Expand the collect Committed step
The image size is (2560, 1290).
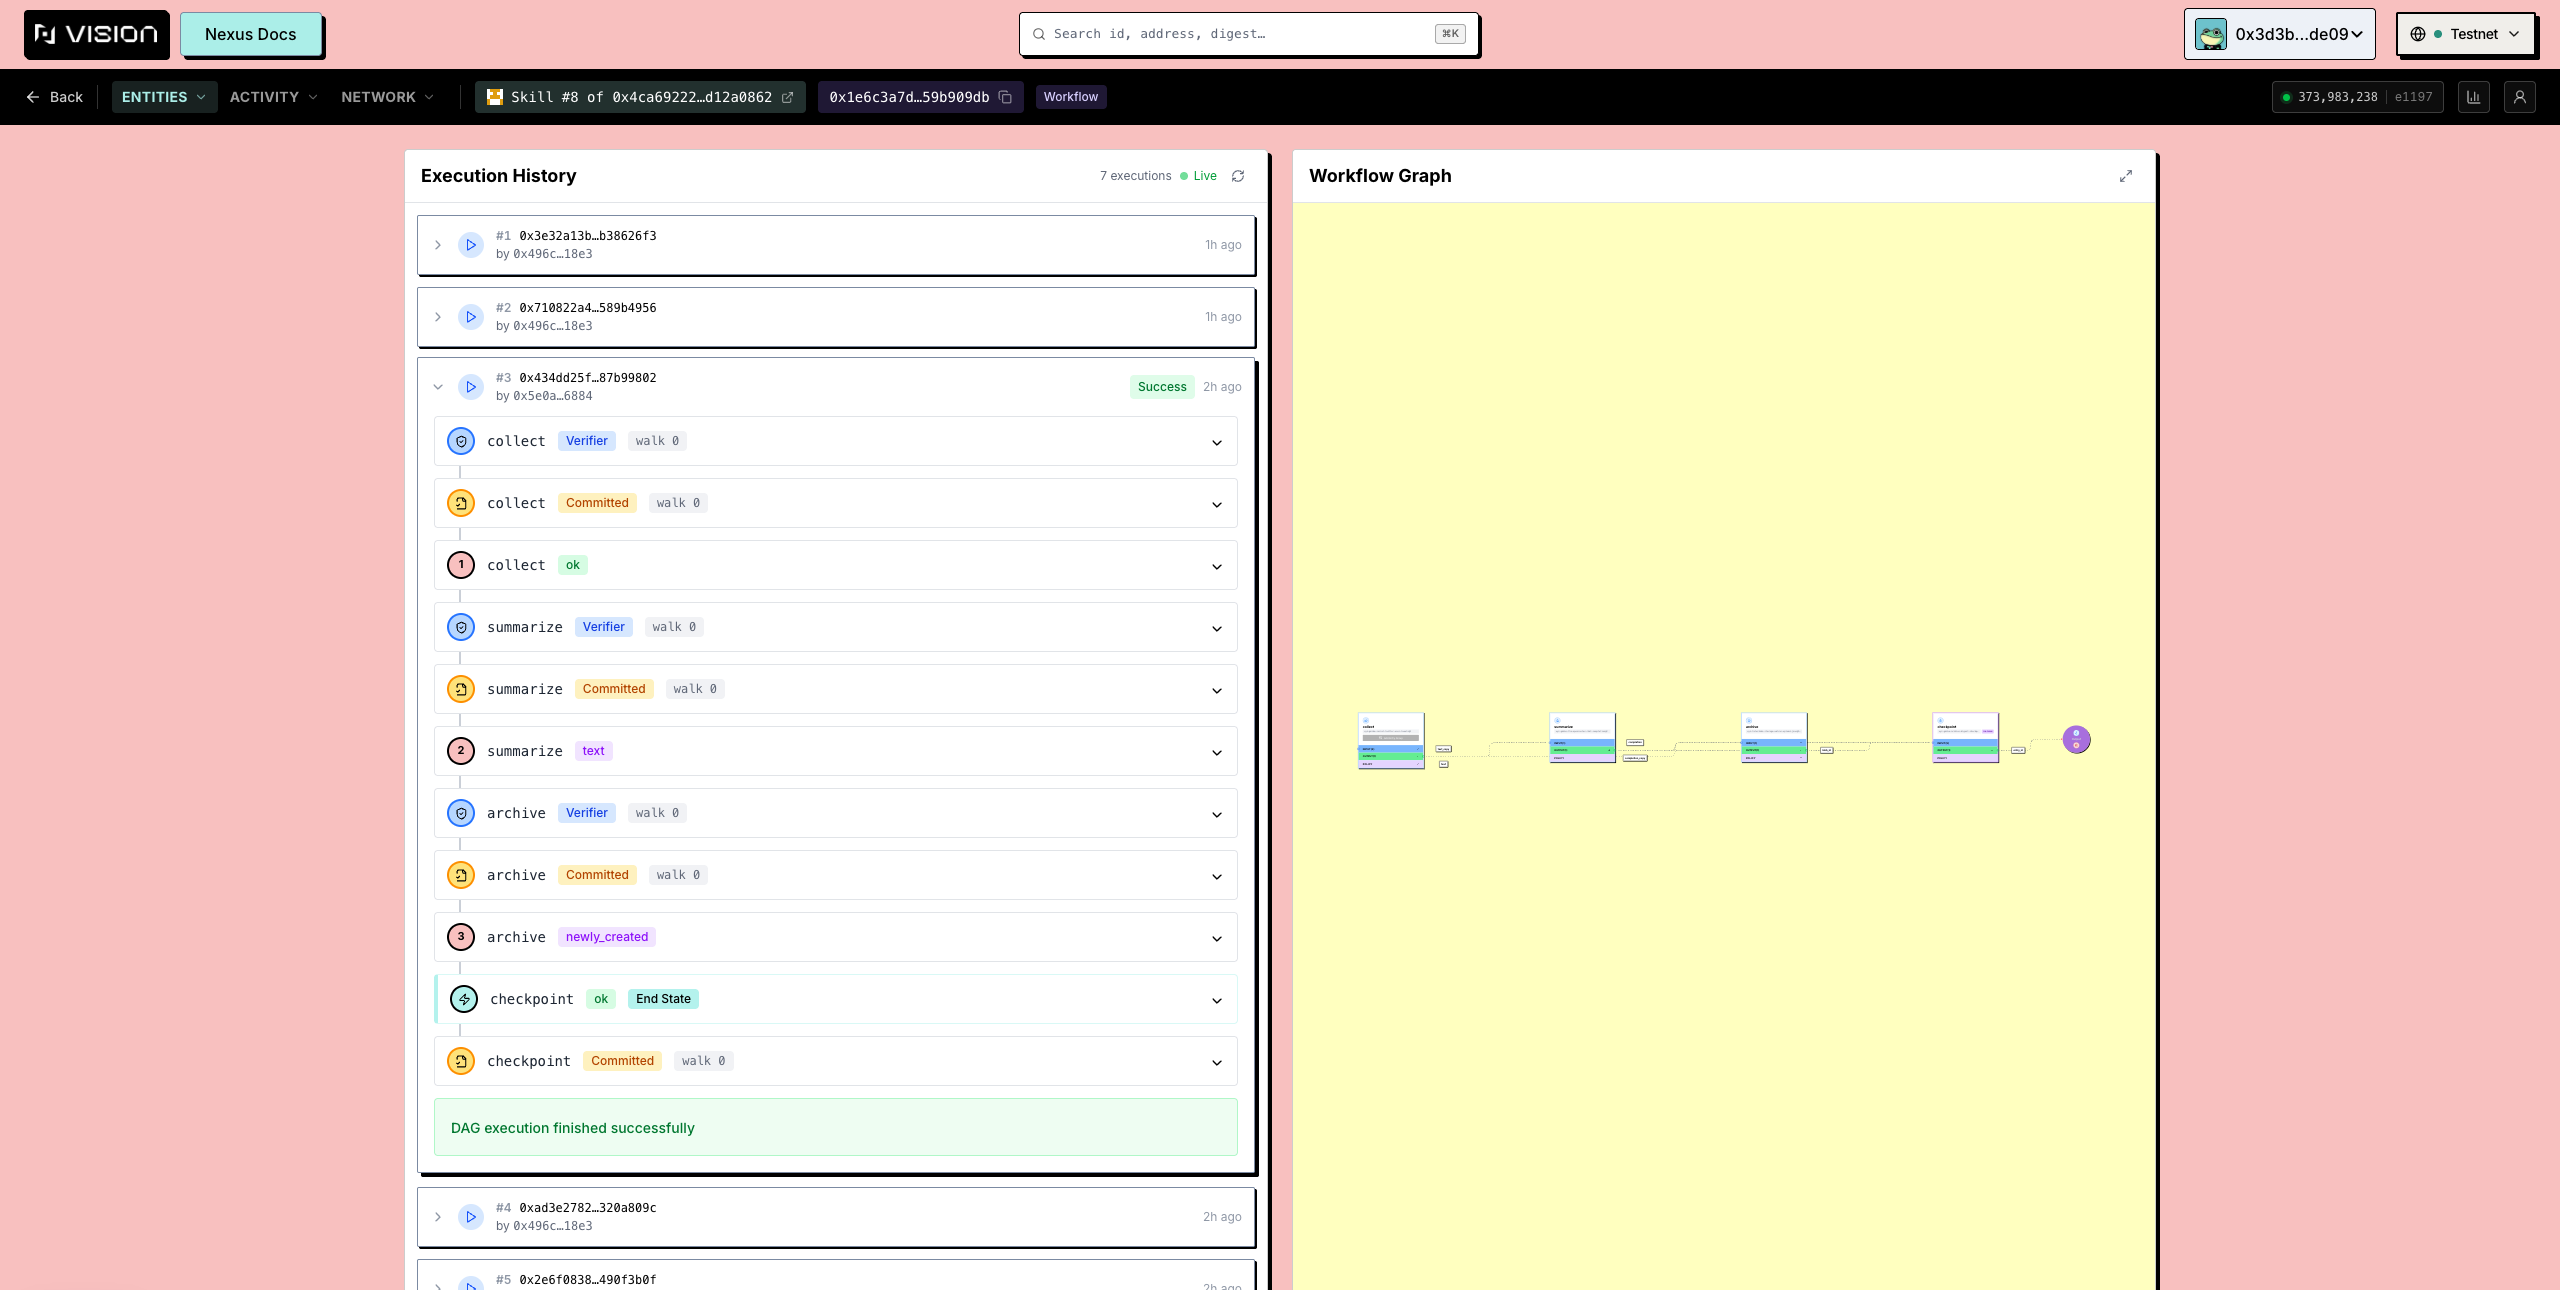pos(1217,504)
